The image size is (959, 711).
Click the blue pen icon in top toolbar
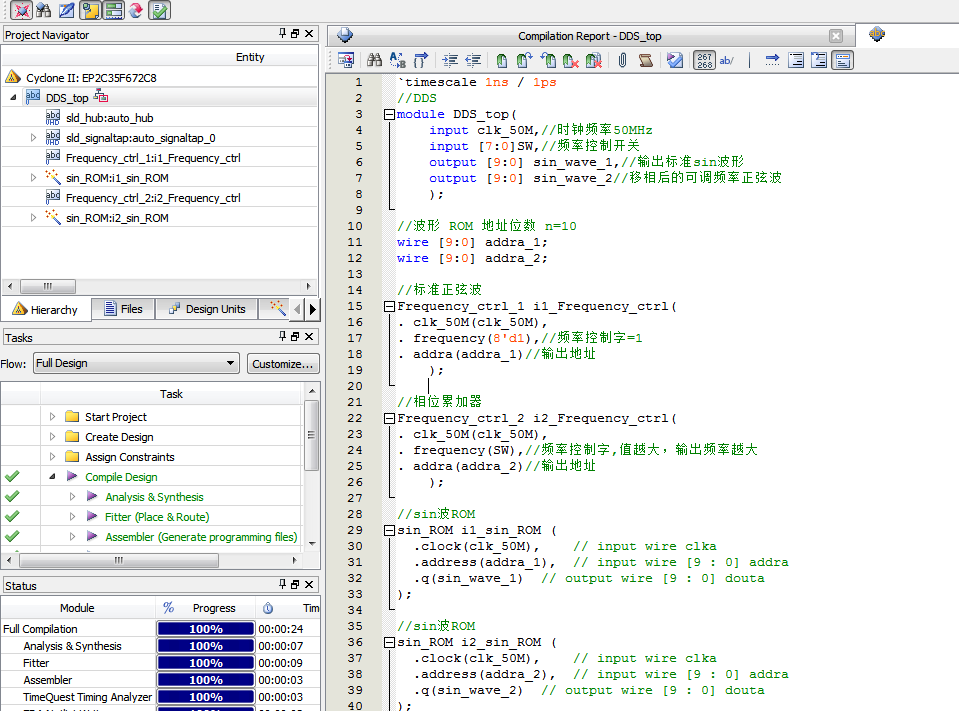66,10
